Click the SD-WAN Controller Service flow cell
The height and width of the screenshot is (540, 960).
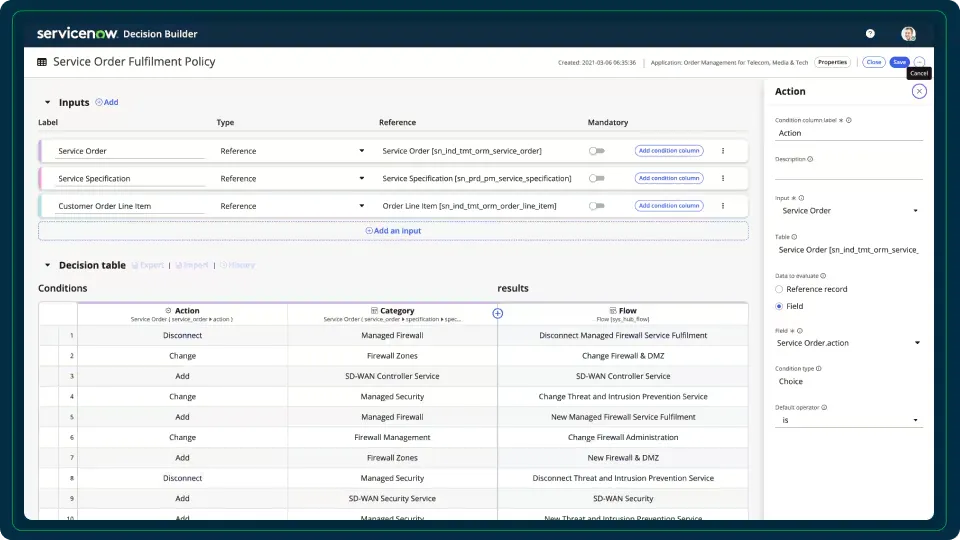point(623,376)
